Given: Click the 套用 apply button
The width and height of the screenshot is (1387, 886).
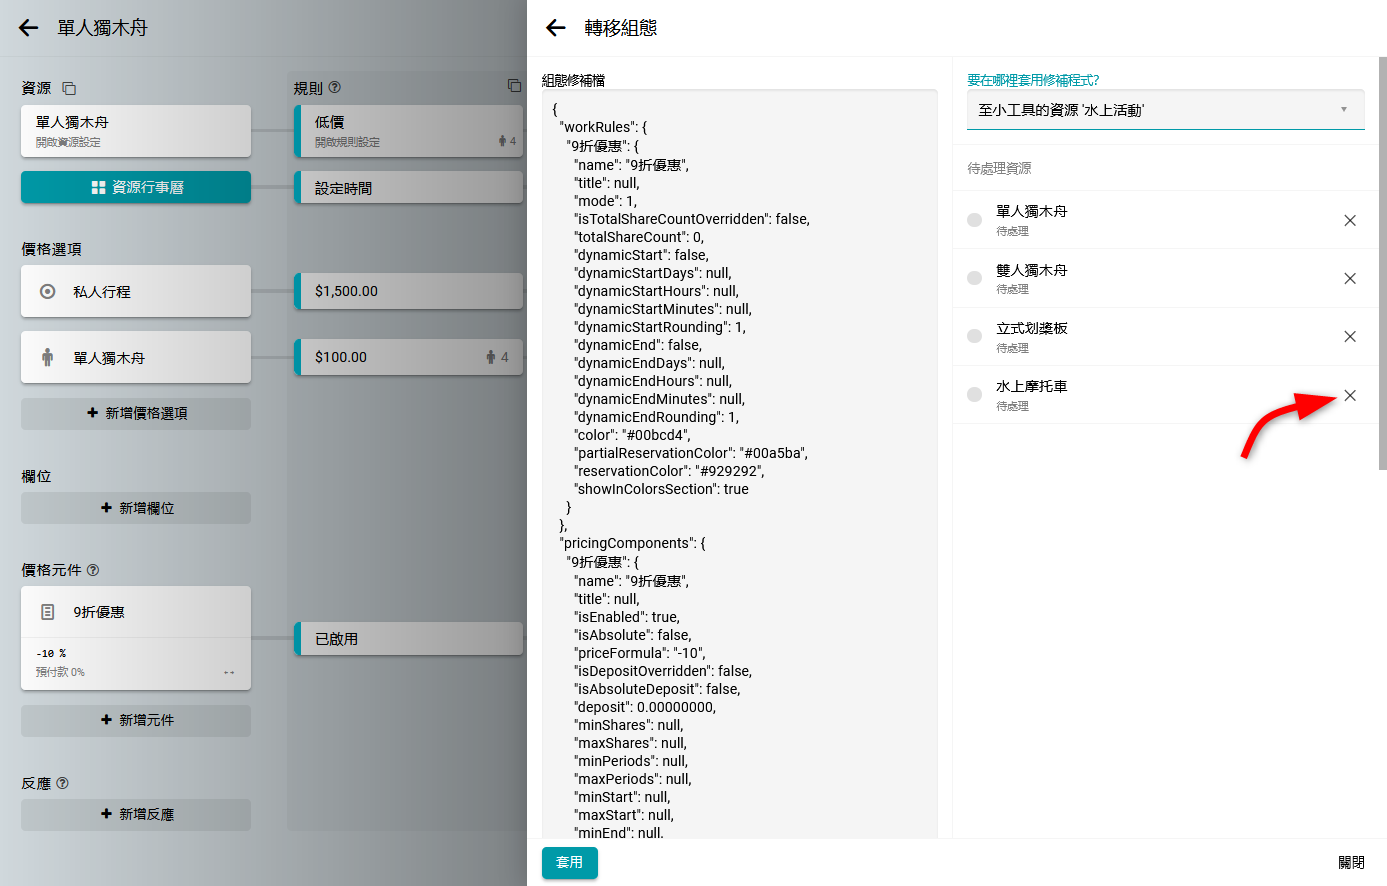Looking at the screenshot, I should 569,862.
